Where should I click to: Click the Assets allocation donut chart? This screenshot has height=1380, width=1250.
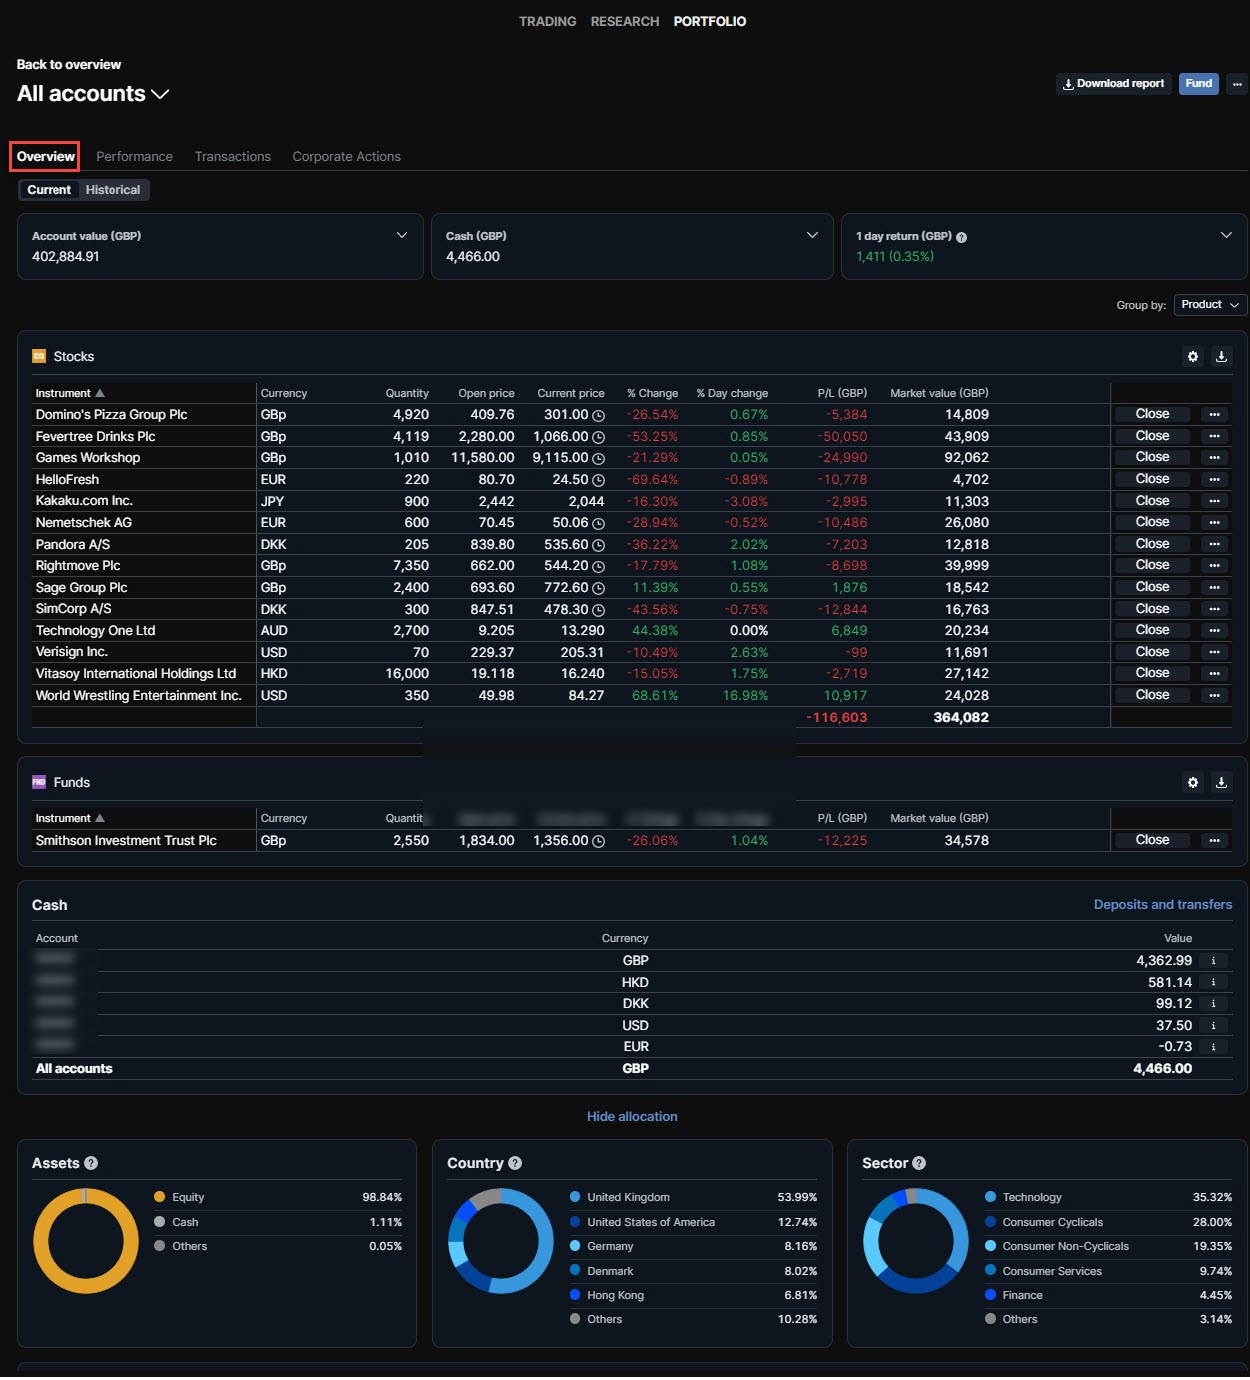coord(86,1241)
